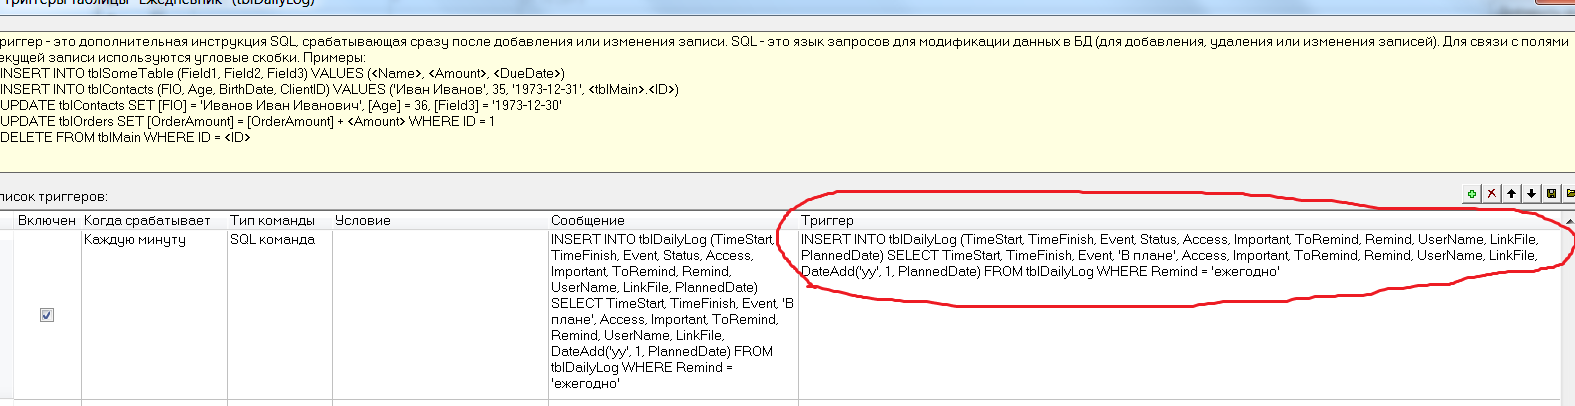Viewport: 1575px width, 406px height.
Task: Edit the Триггер cell SQL statement
Action: (x=1168, y=255)
